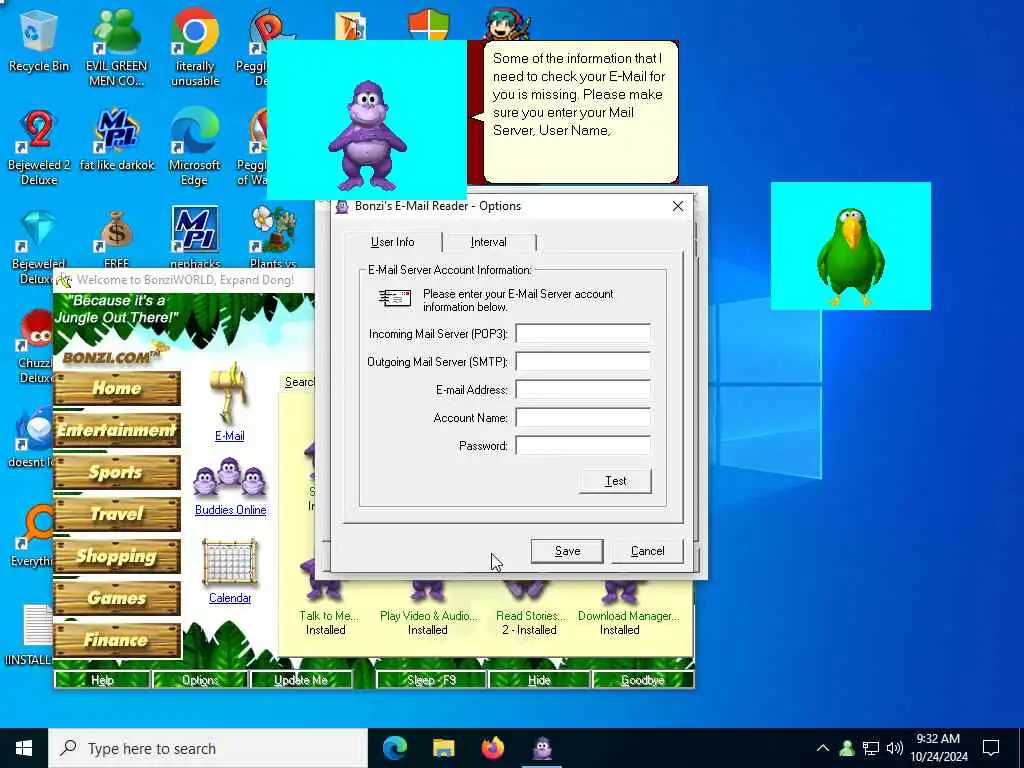Click the volume icon in system tray
The width and height of the screenshot is (1024, 768).
(x=895, y=748)
